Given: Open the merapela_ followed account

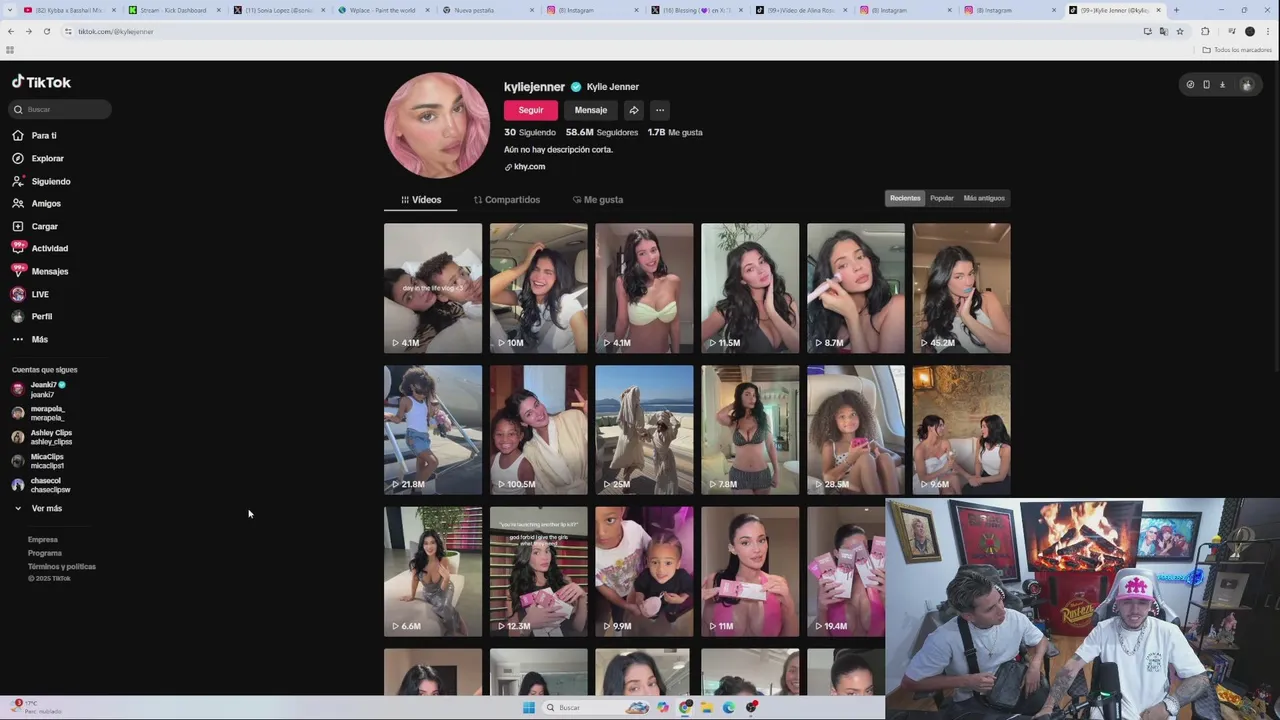Looking at the screenshot, I should point(38,413).
